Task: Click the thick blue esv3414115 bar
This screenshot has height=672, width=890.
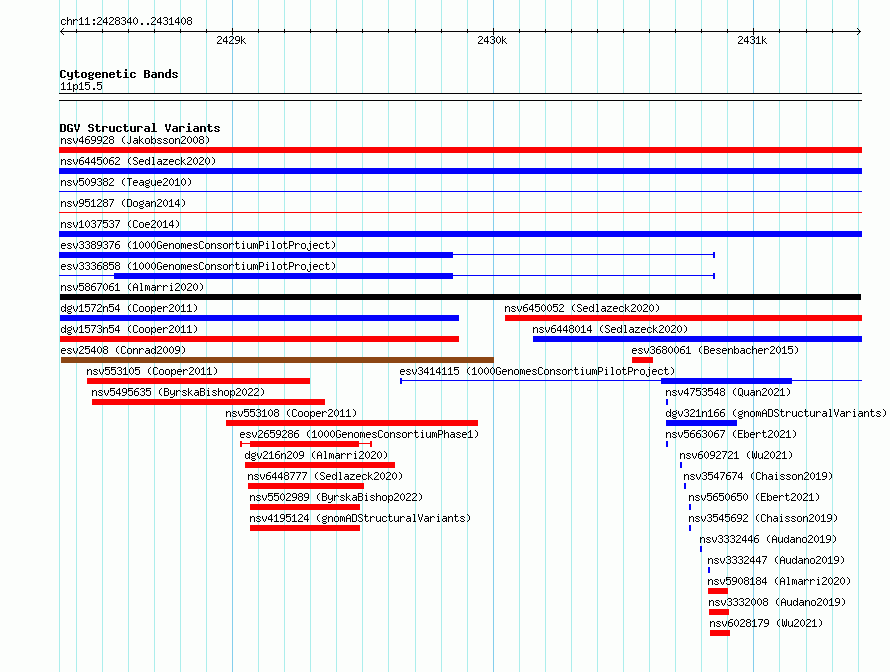Action: [x=727, y=381]
